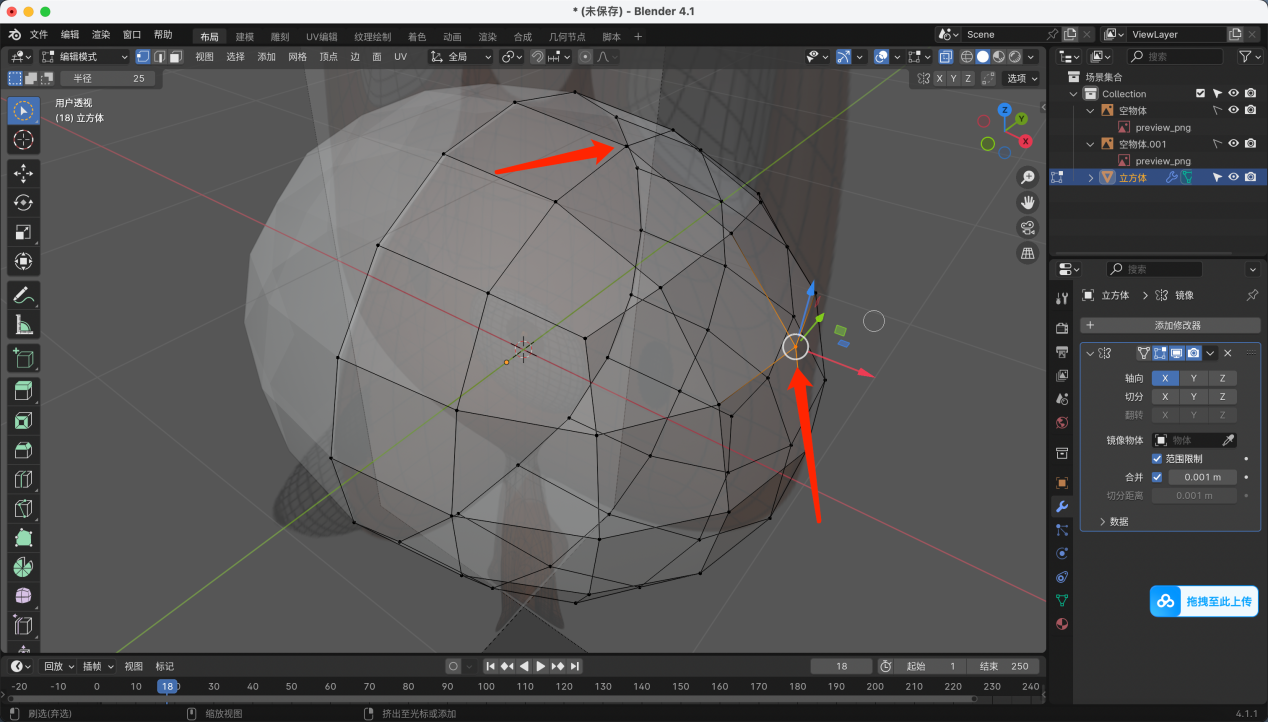1268x722 pixels.
Task: Toggle the 合并 merge checkbox
Action: [x=1157, y=477]
